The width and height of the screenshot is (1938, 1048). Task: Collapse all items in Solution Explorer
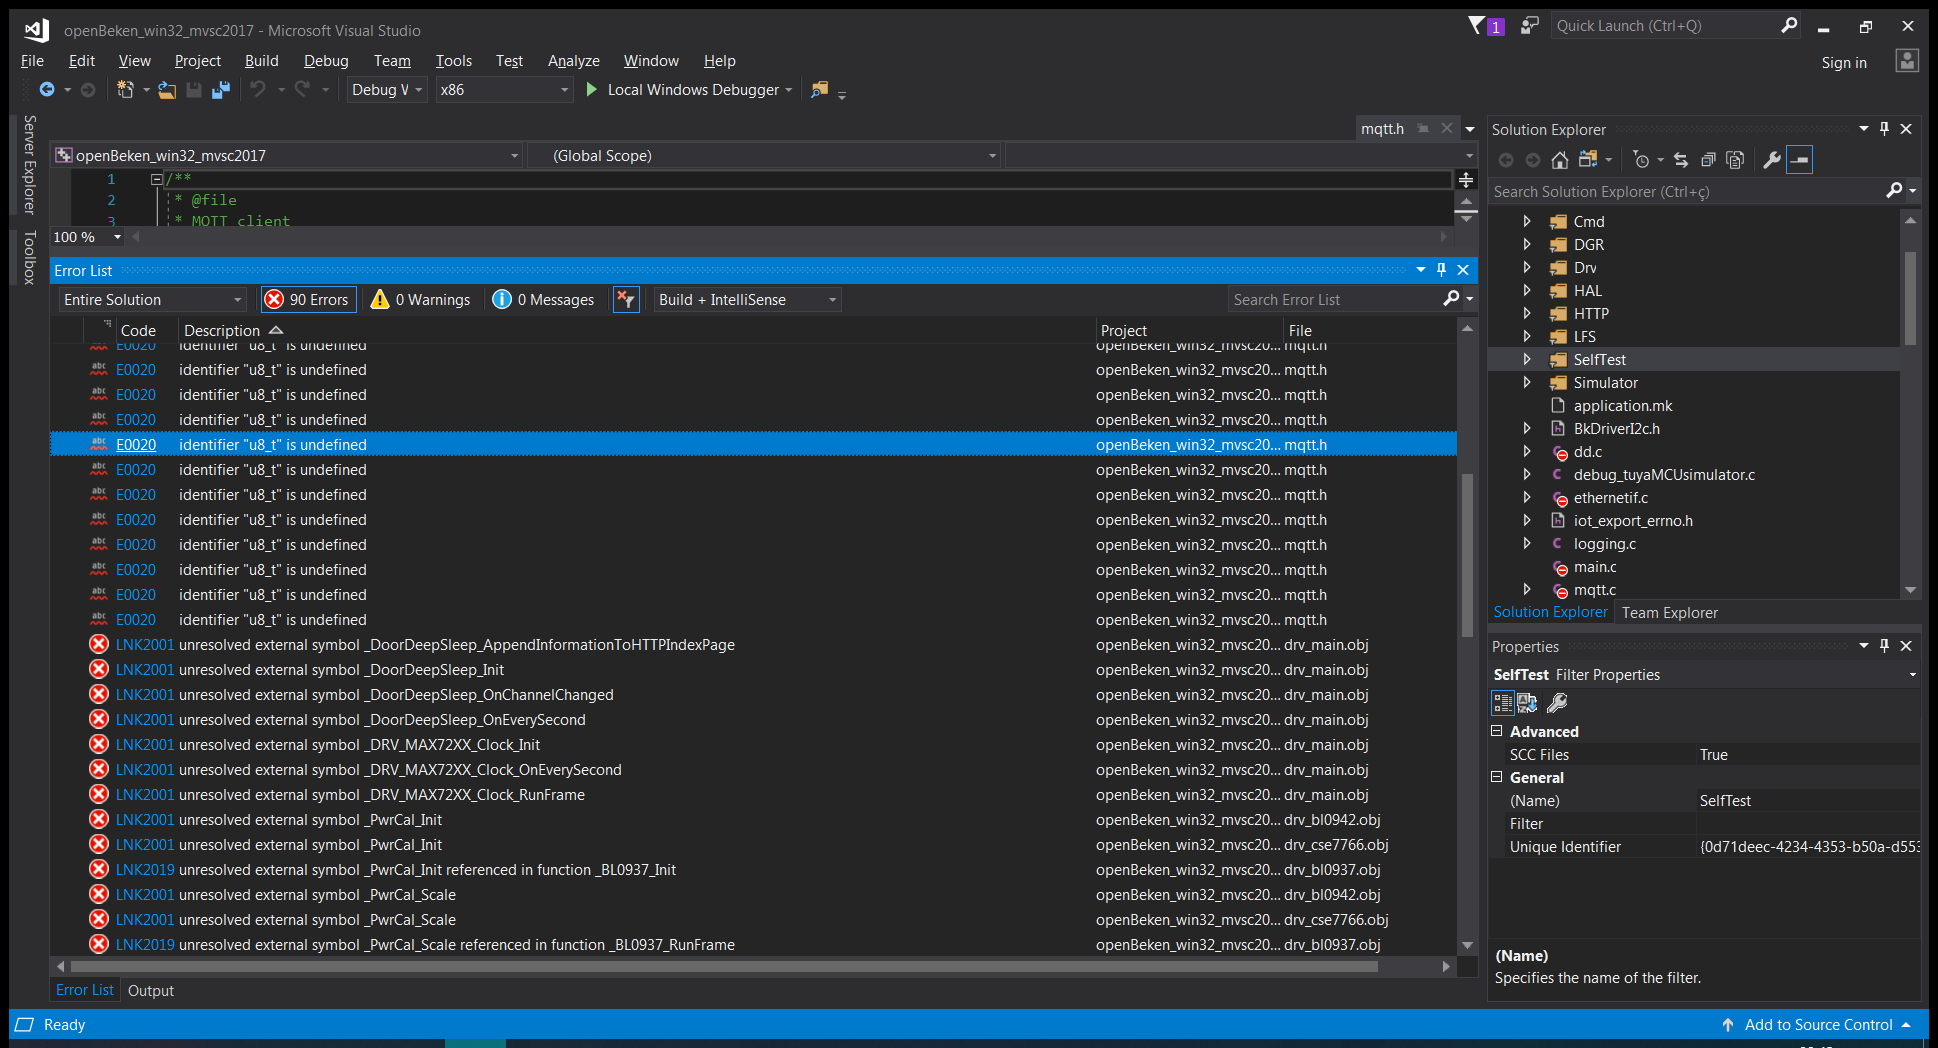(x=1708, y=160)
